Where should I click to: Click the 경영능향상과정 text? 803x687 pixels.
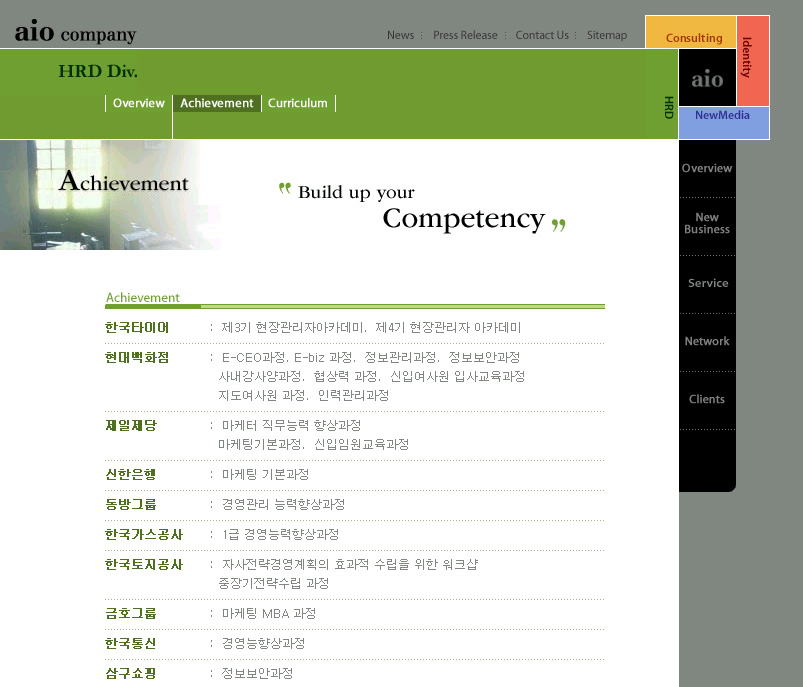coord(263,643)
